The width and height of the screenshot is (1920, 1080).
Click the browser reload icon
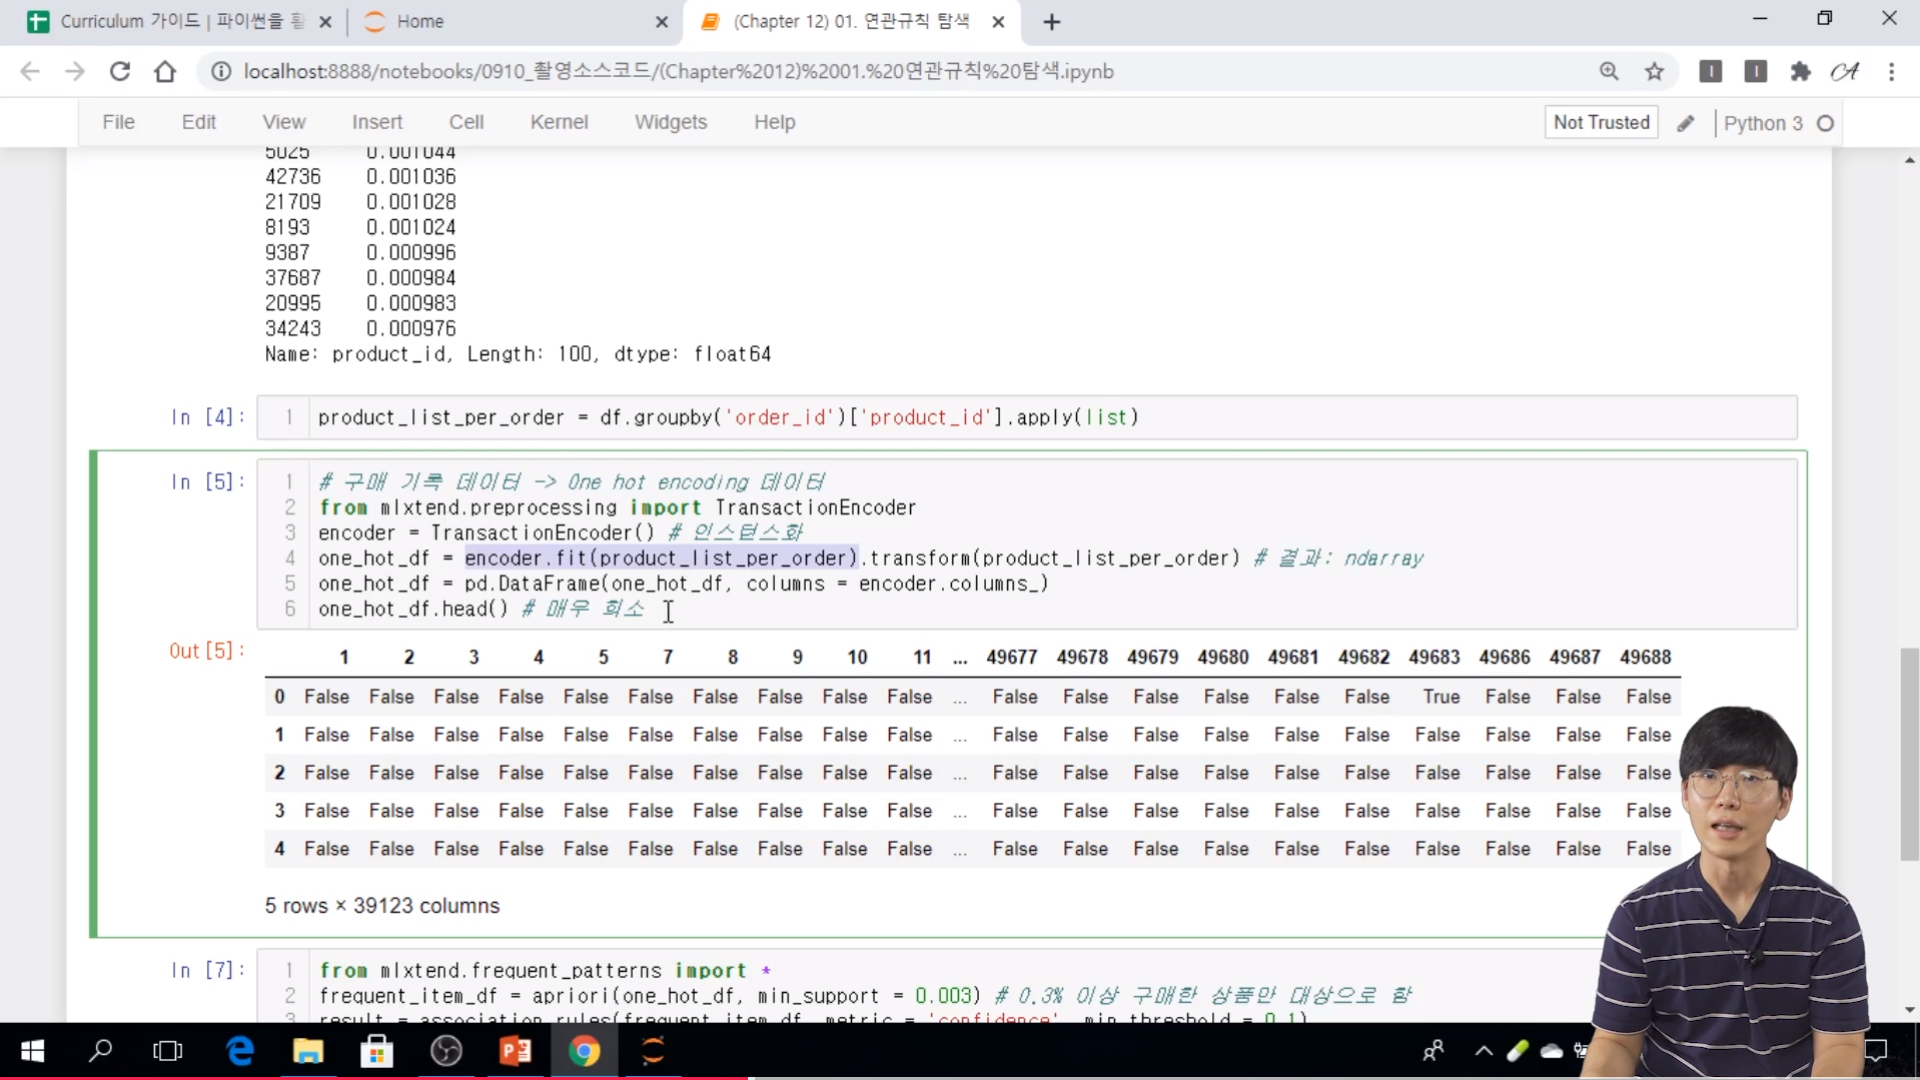click(x=120, y=71)
